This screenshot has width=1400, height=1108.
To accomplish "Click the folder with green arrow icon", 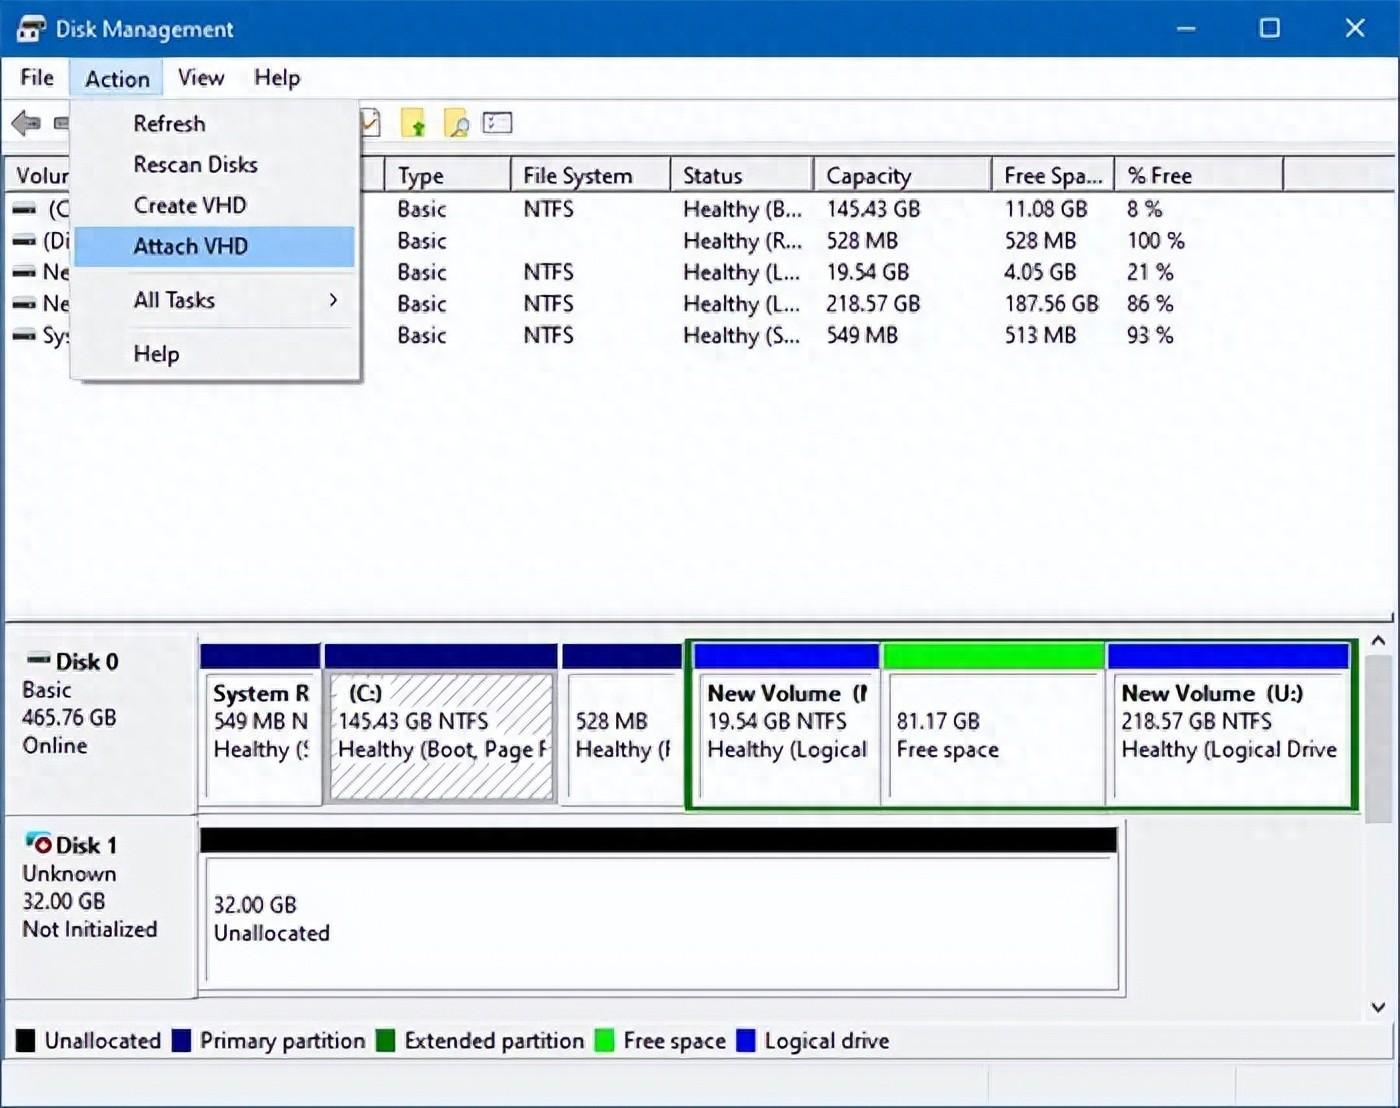I will click(414, 123).
